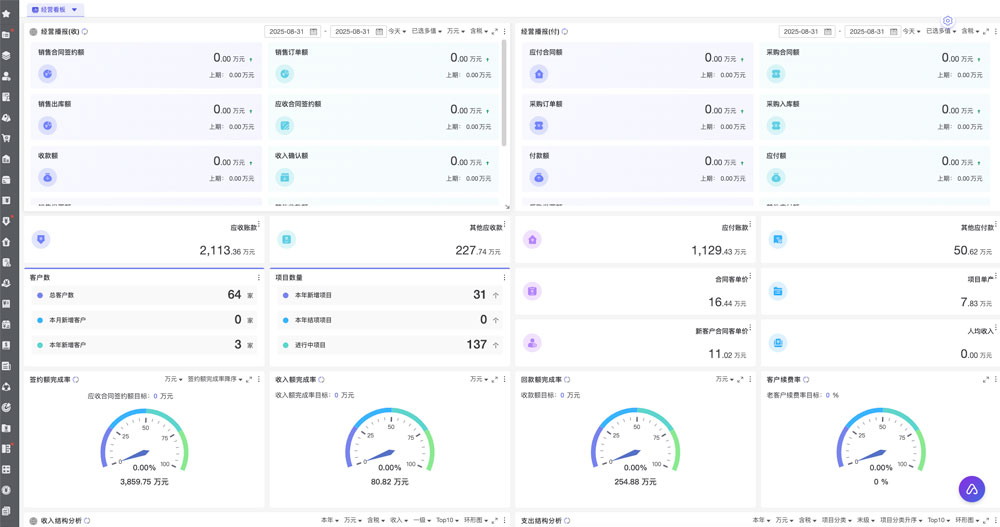Click the purple floating assistant button

(x=971, y=489)
